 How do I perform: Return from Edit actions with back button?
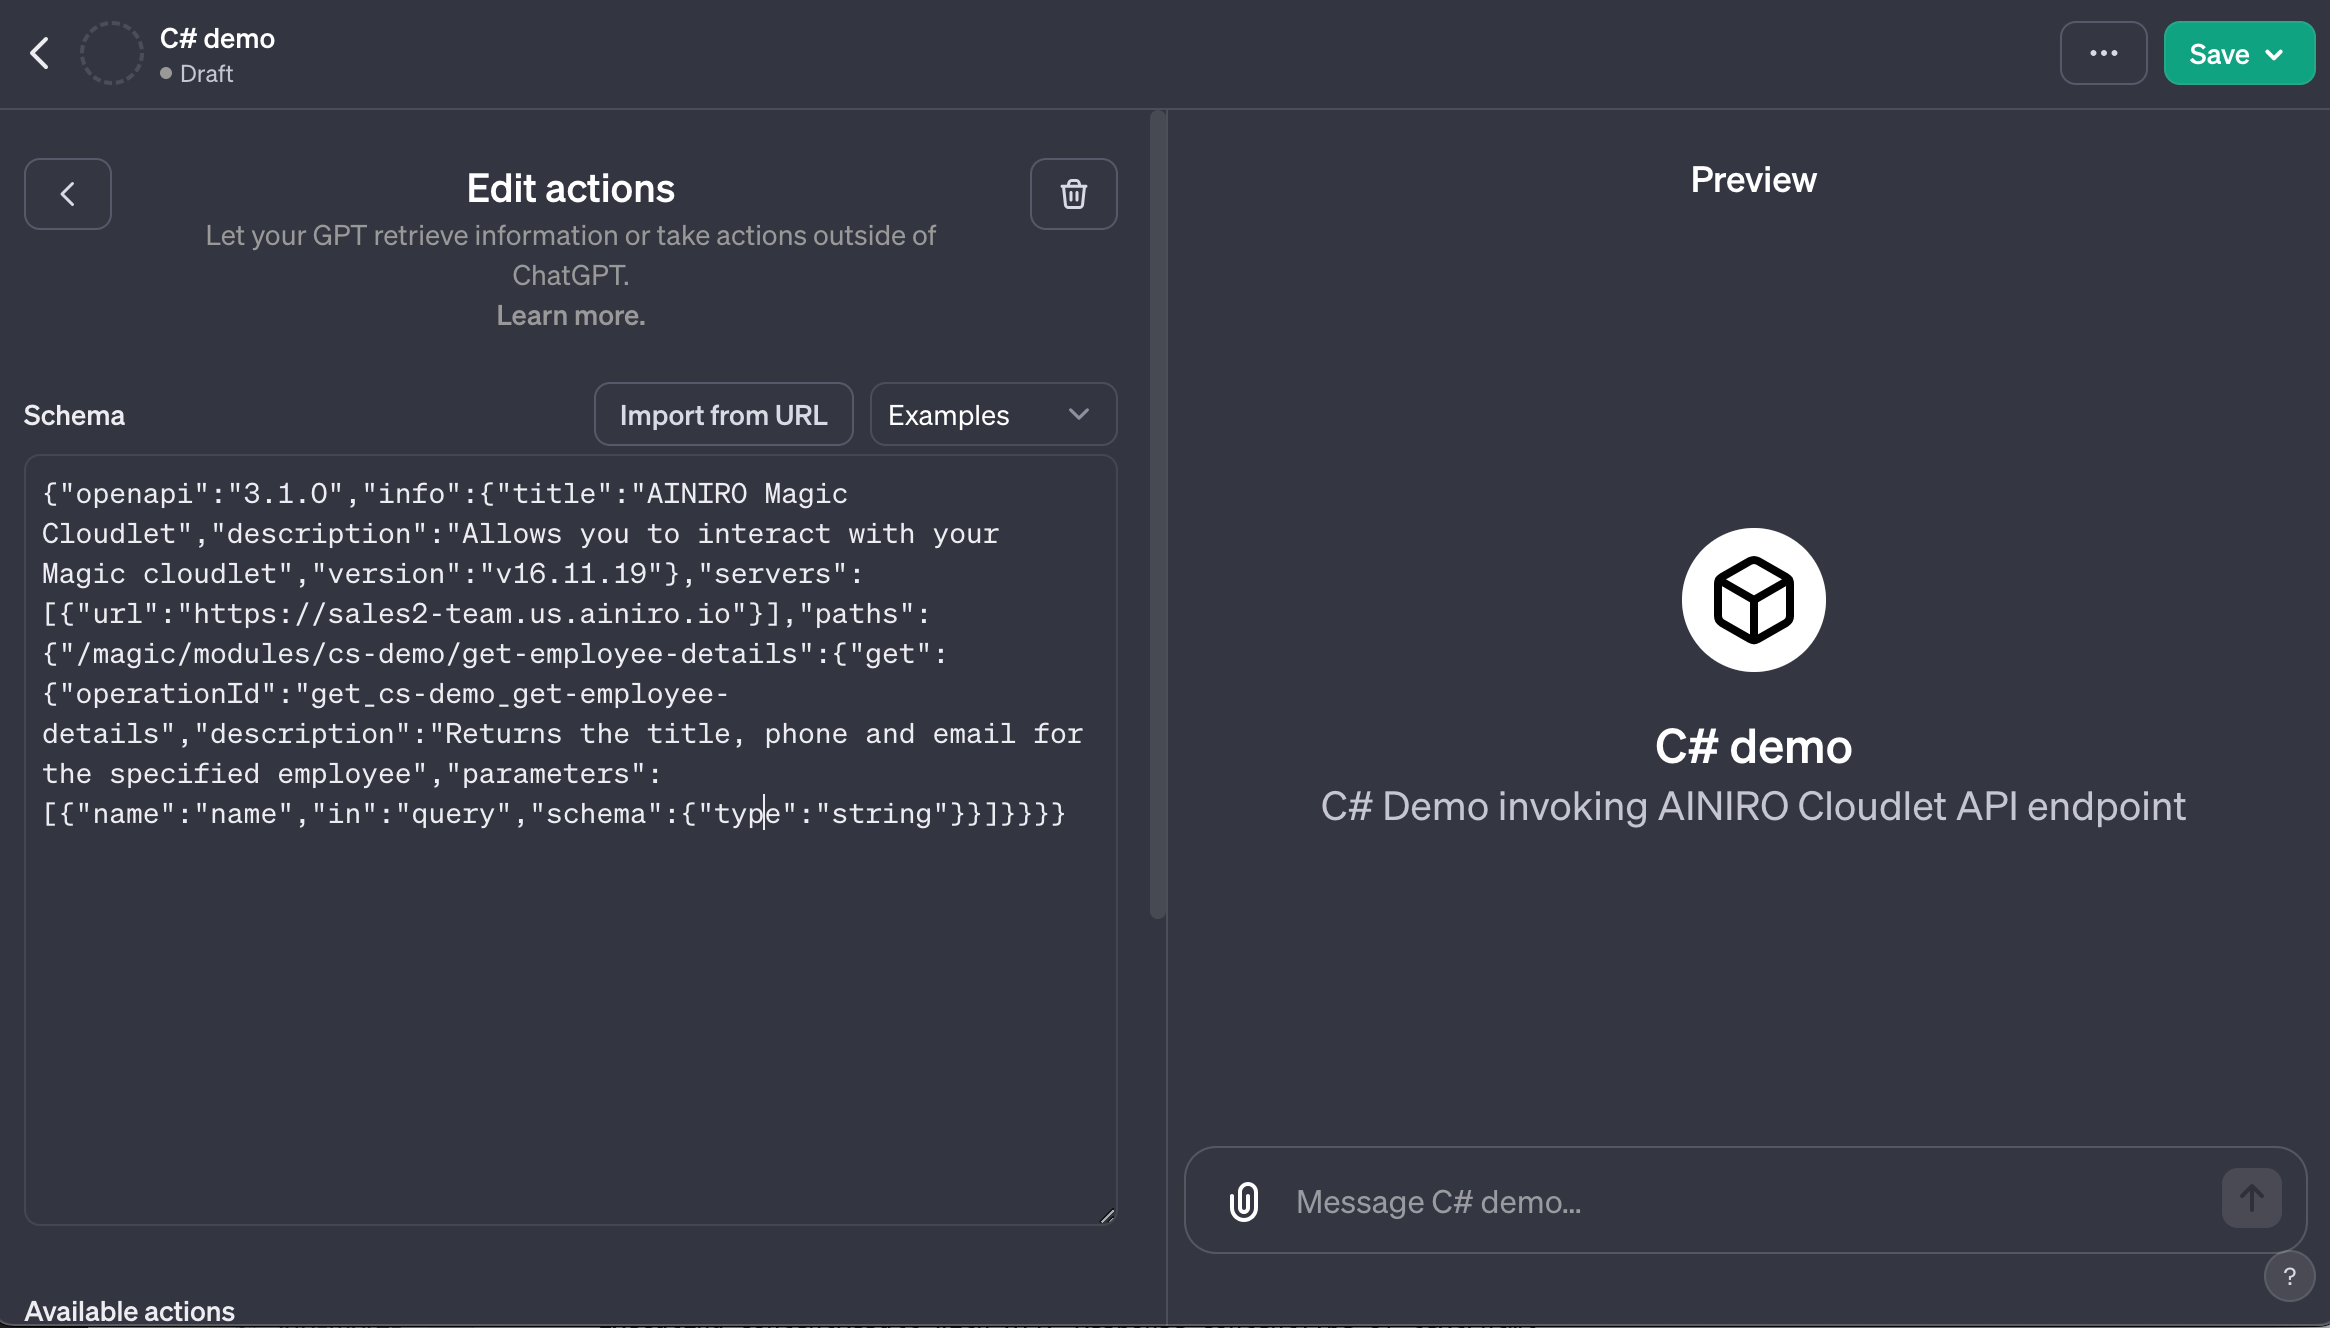click(x=68, y=194)
